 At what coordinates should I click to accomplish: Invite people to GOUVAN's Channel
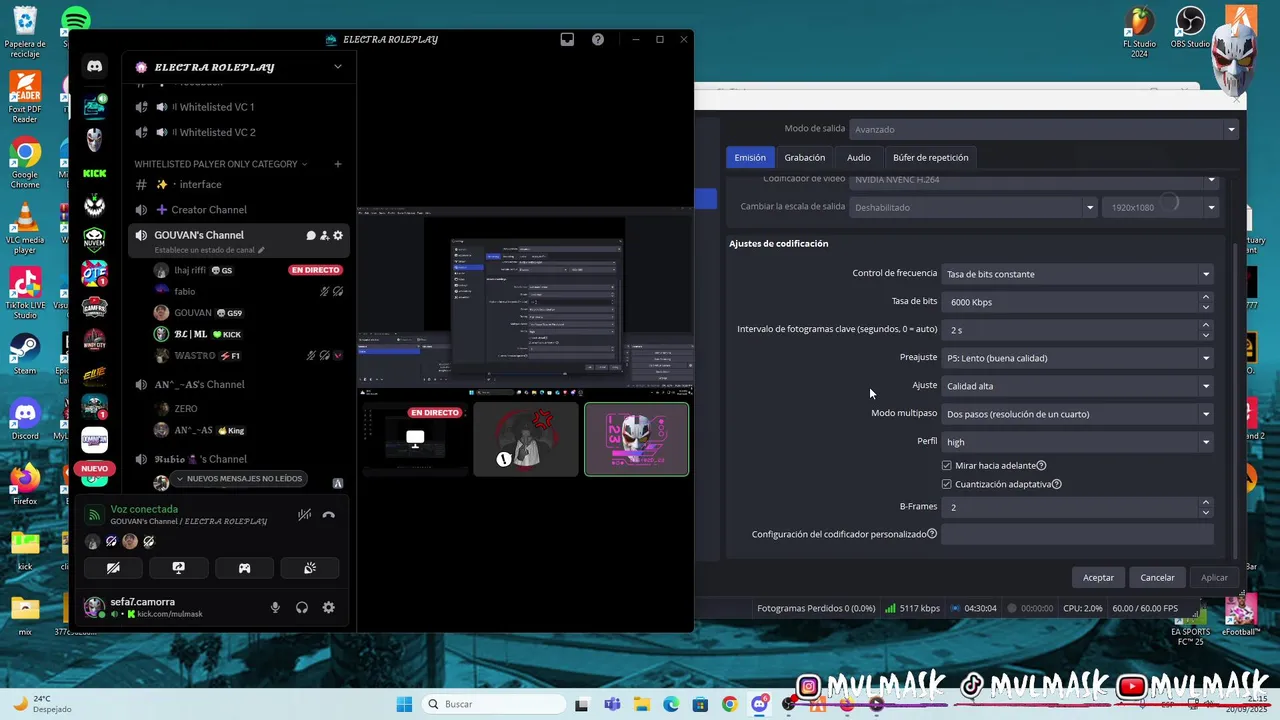[x=324, y=235]
